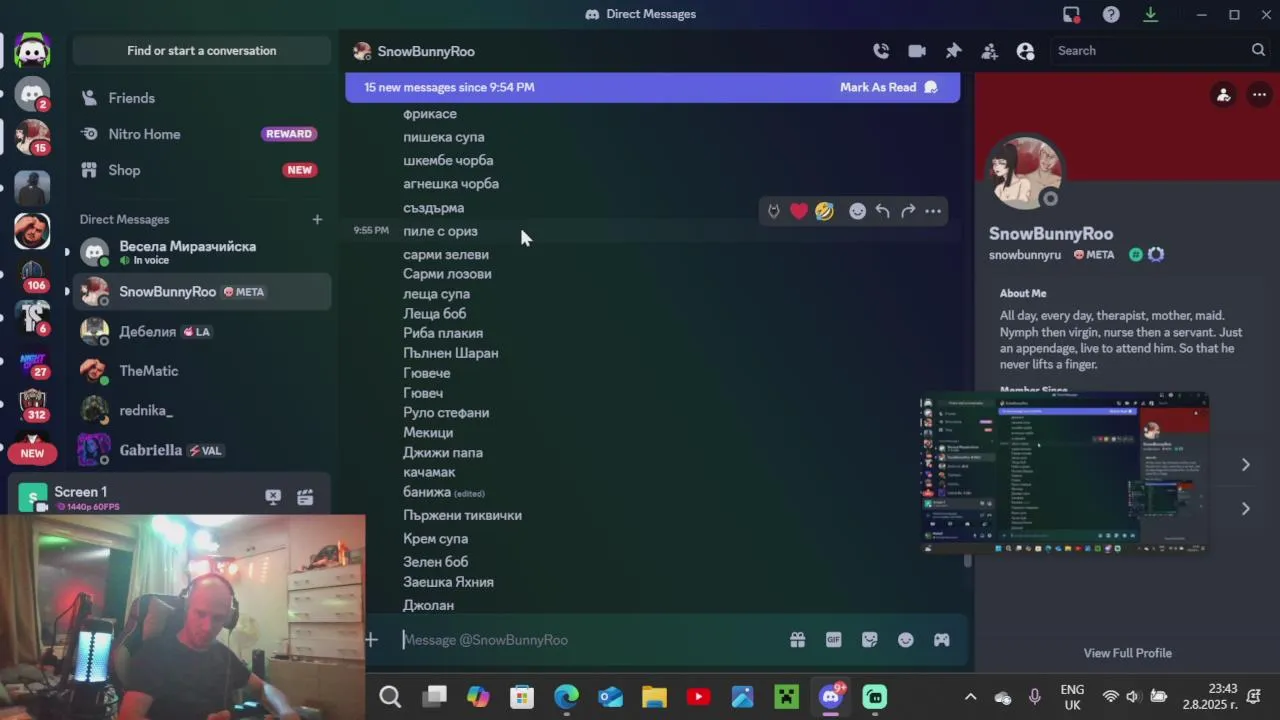The image size is (1280, 720).
Task: Open server with 312 notifications
Action: (33, 404)
